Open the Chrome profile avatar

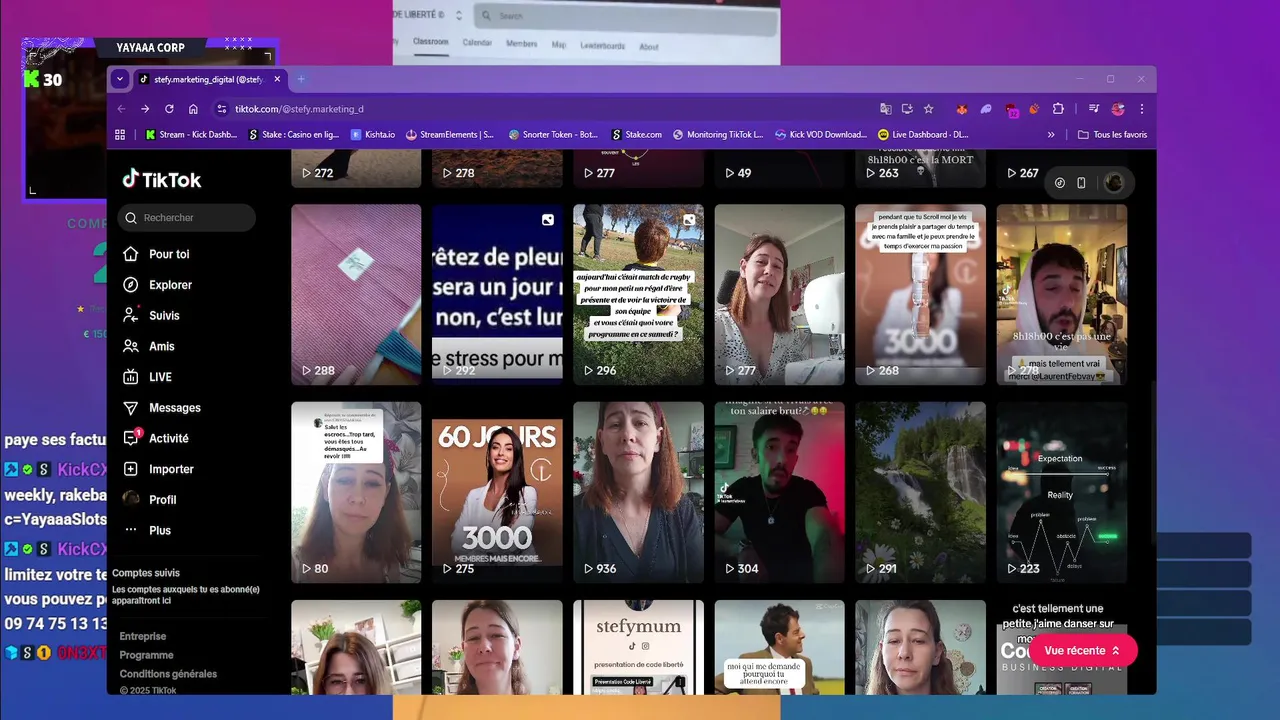(1118, 109)
